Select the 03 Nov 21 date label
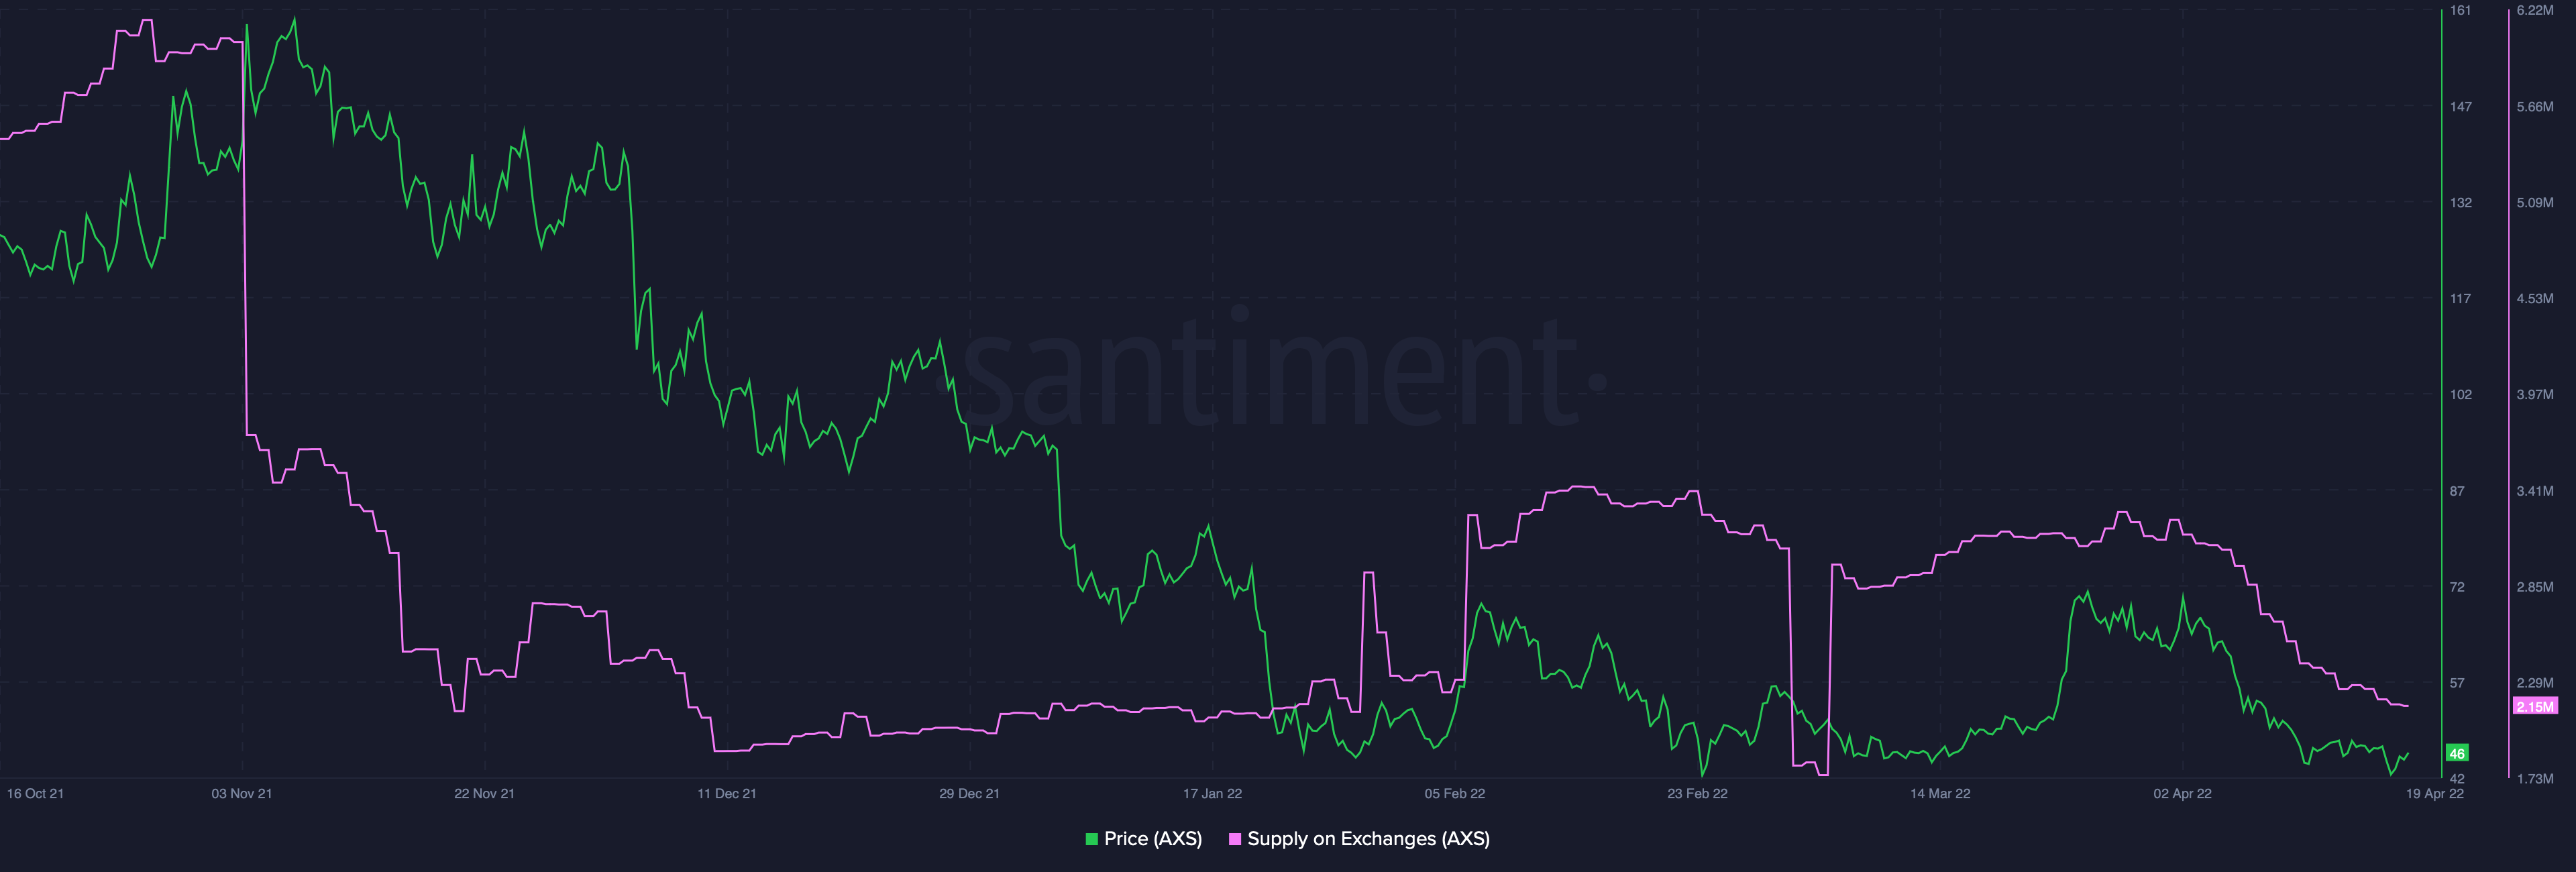The width and height of the screenshot is (2576, 872). coord(241,794)
